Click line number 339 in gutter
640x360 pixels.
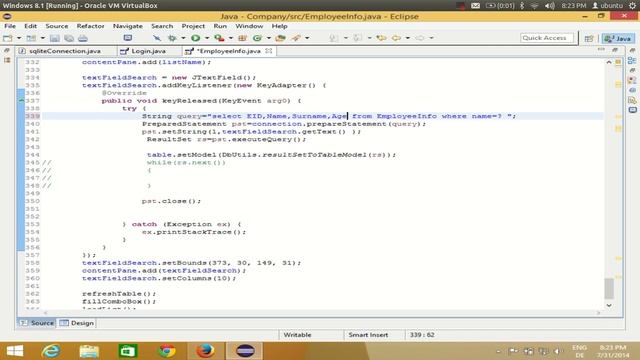32,116
